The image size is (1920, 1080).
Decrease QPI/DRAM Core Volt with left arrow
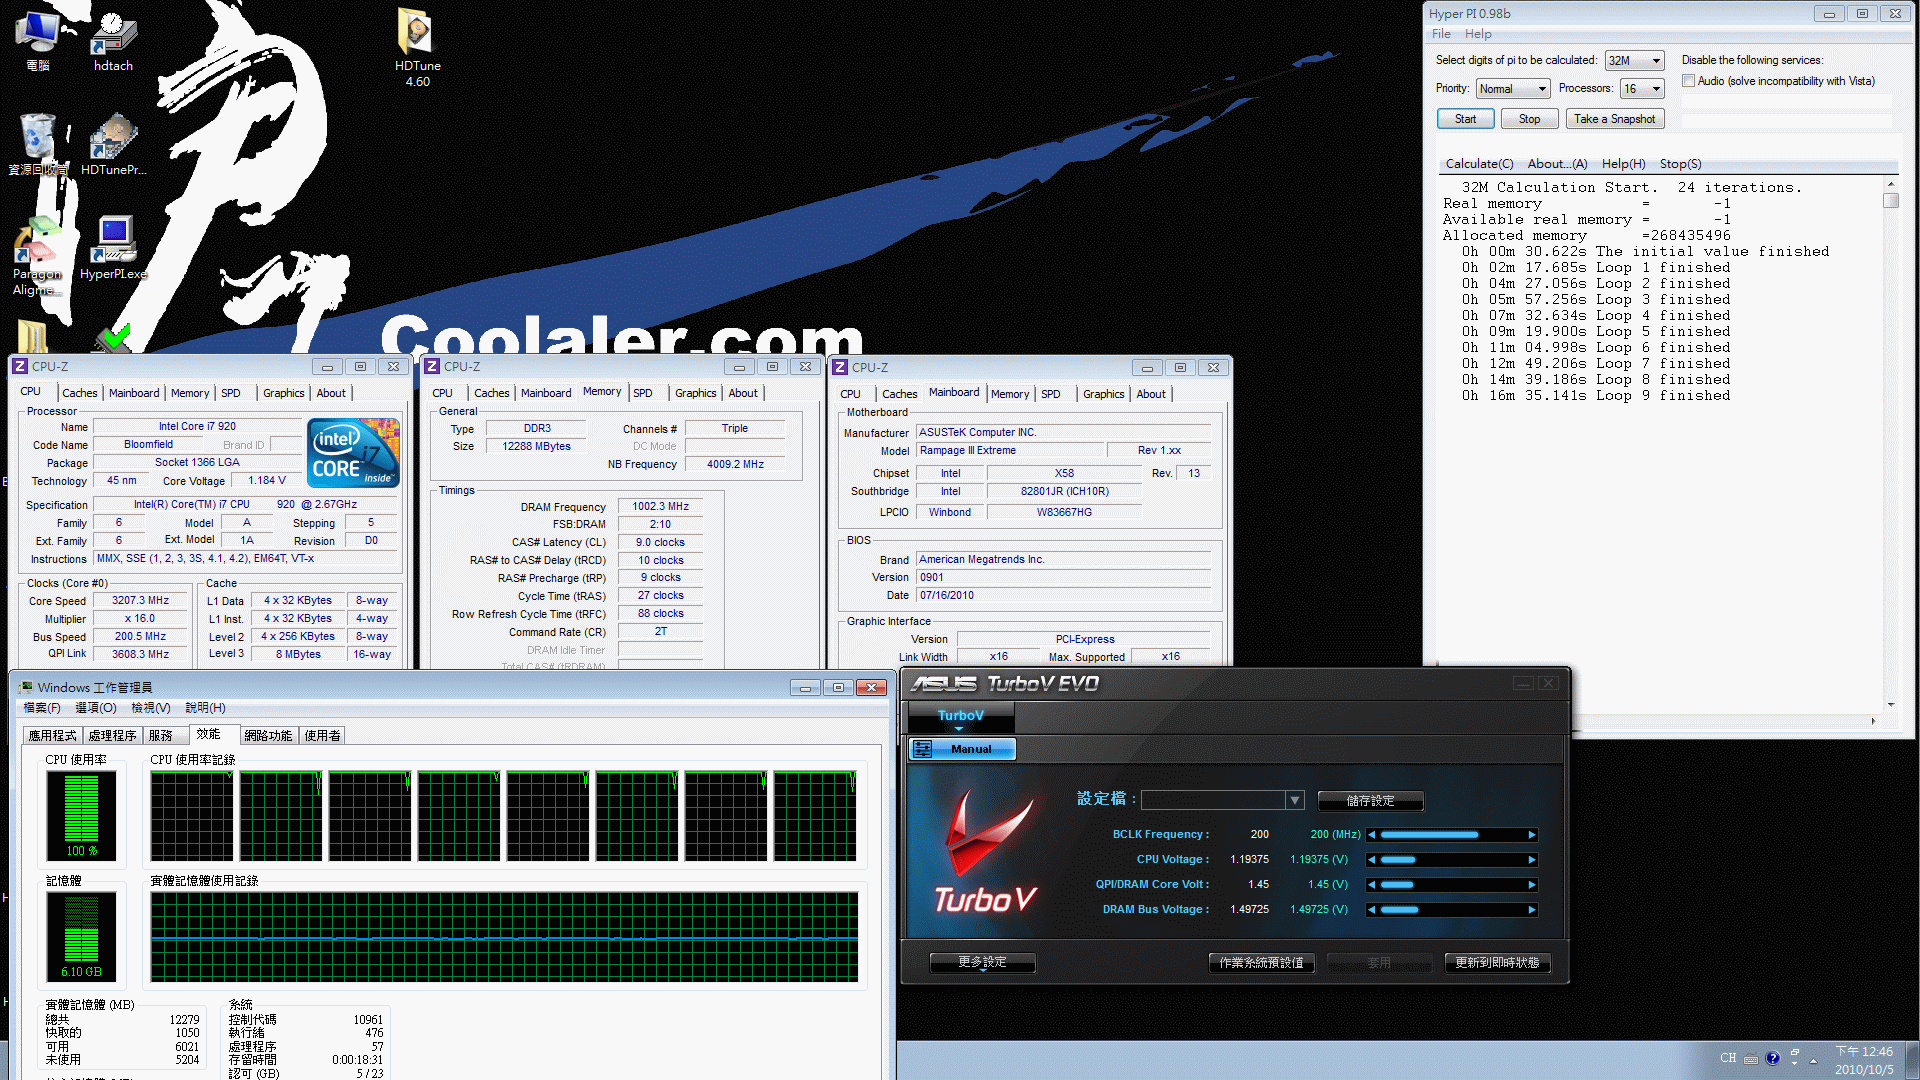point(1372,885)
